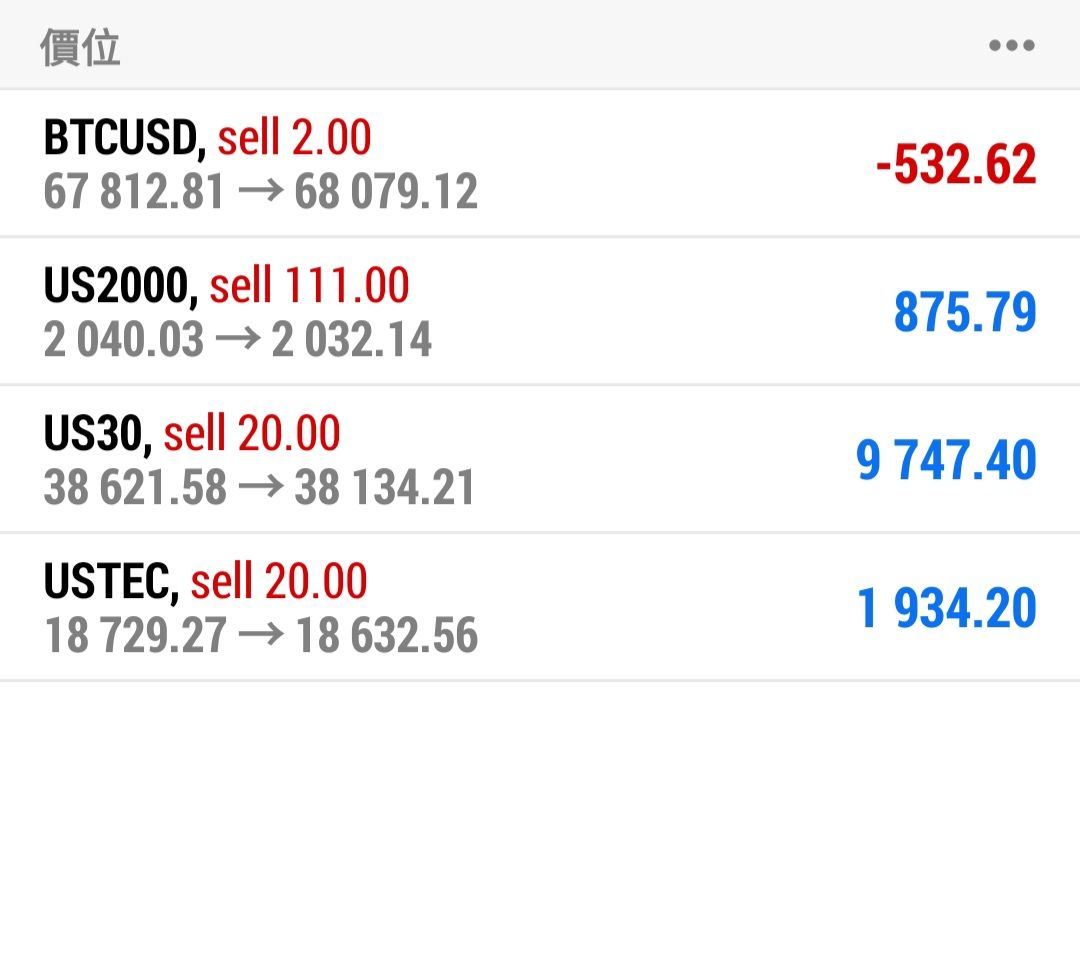
Task: Tap US30 open price 38 621.58
Action: click(135, 488)
